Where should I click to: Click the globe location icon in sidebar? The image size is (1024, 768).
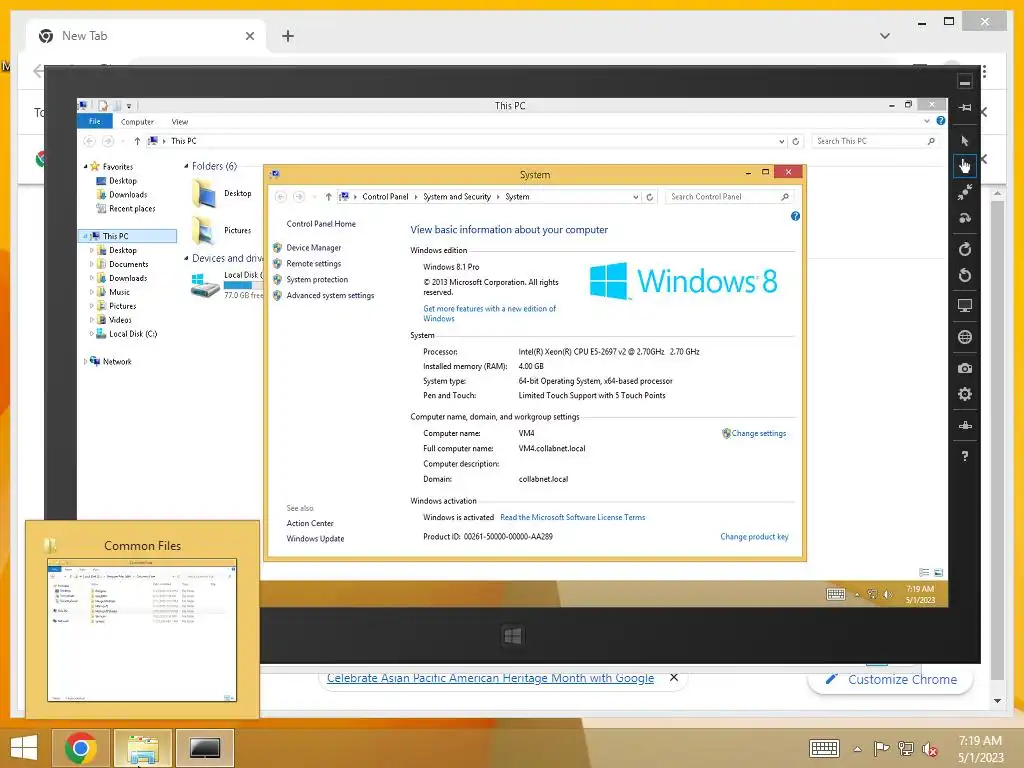[x=965, y=337]
